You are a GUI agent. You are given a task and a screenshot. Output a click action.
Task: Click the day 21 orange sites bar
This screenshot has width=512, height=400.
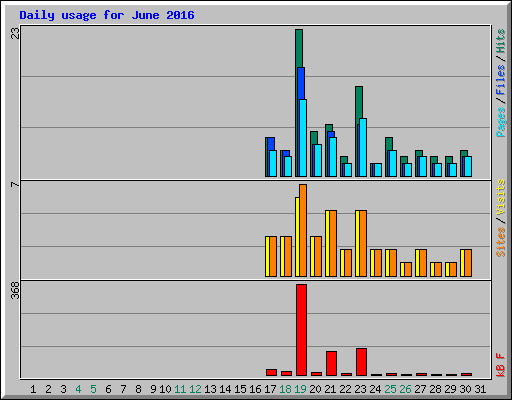tap(333, 243)
